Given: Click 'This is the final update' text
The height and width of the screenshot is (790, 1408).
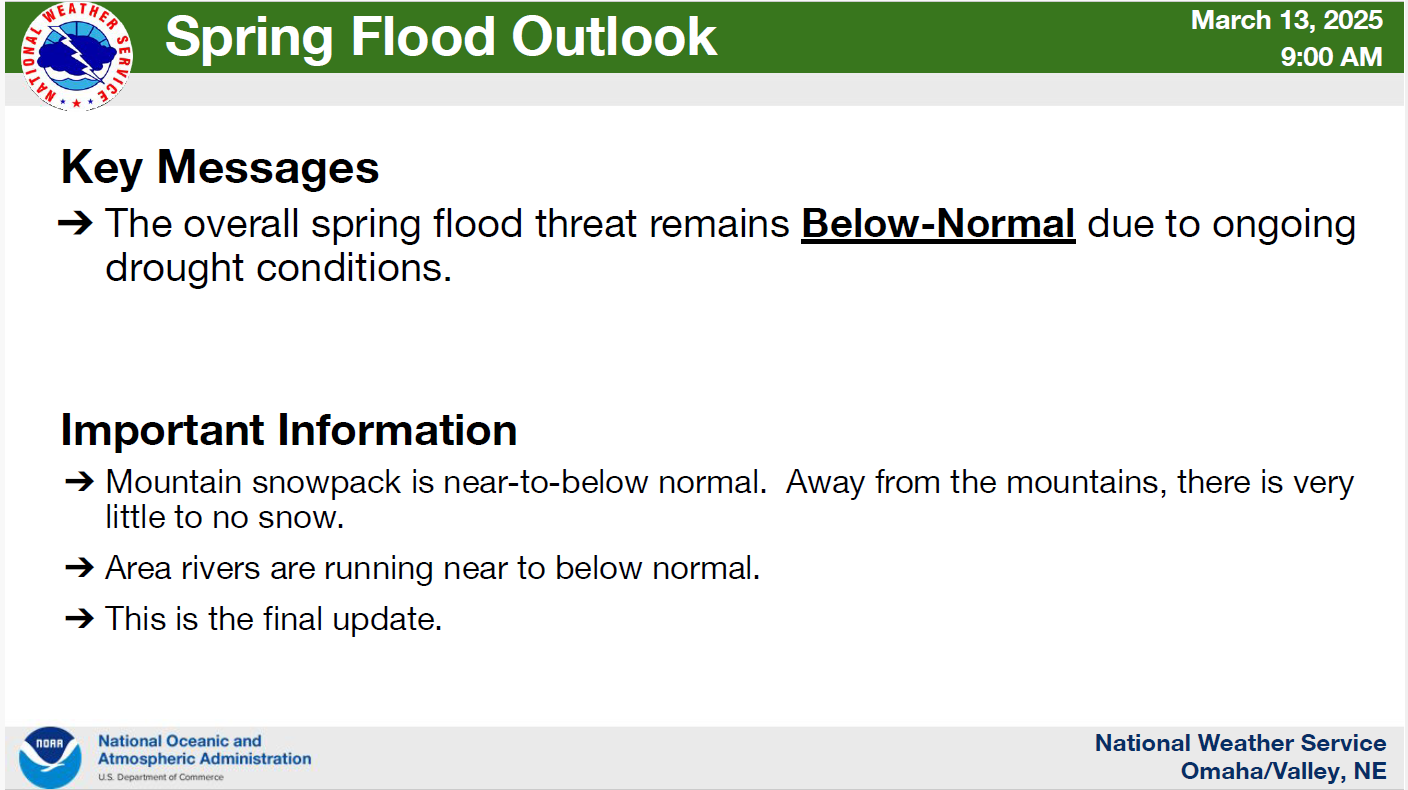Looking at the screenshot, I should tap(274, 619).
